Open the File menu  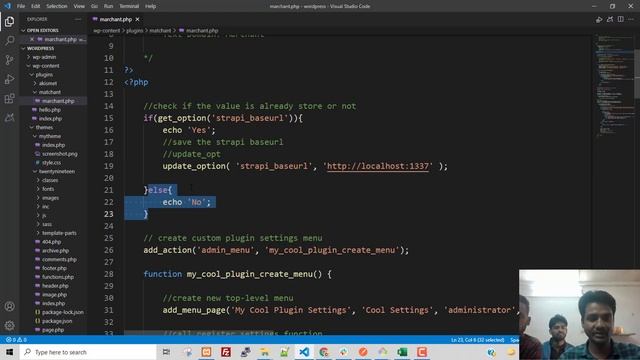(x=21, y=6)
